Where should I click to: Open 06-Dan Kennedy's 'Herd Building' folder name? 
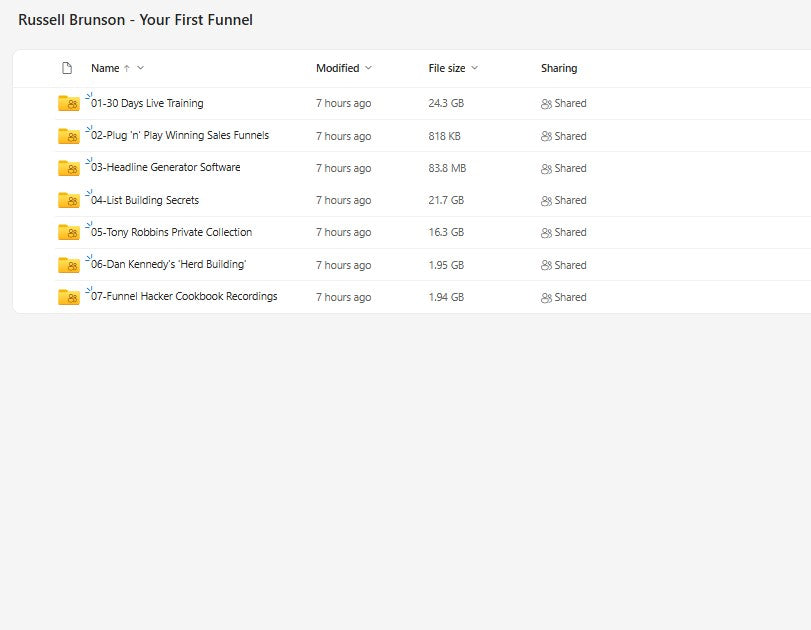[x=169, y=264]
